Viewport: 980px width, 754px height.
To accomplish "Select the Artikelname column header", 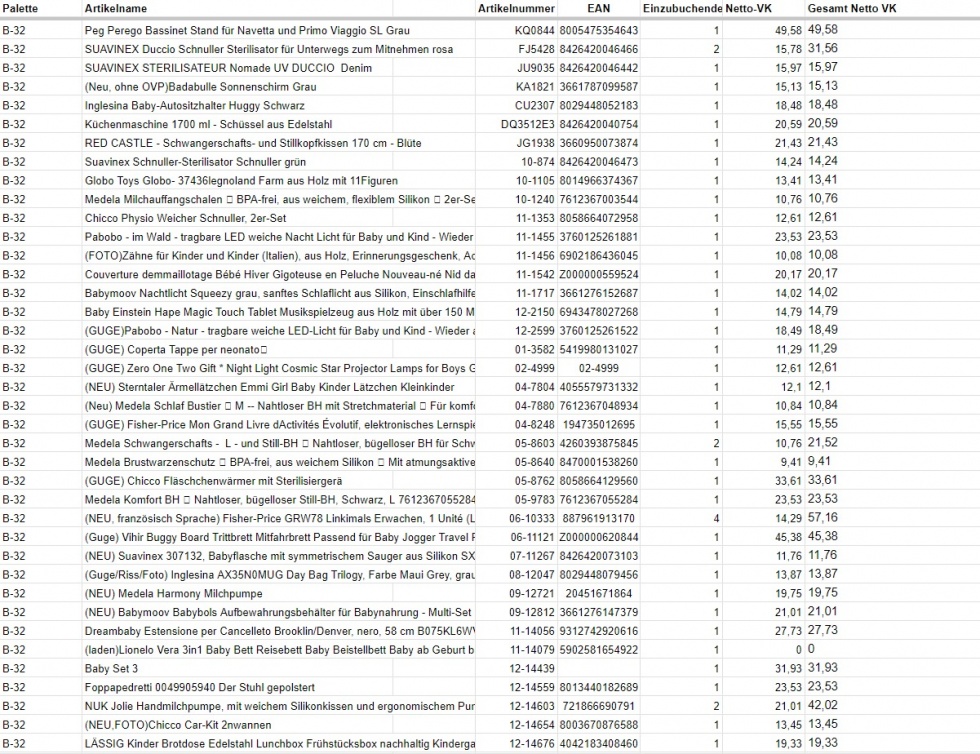I will coord(116,9).
